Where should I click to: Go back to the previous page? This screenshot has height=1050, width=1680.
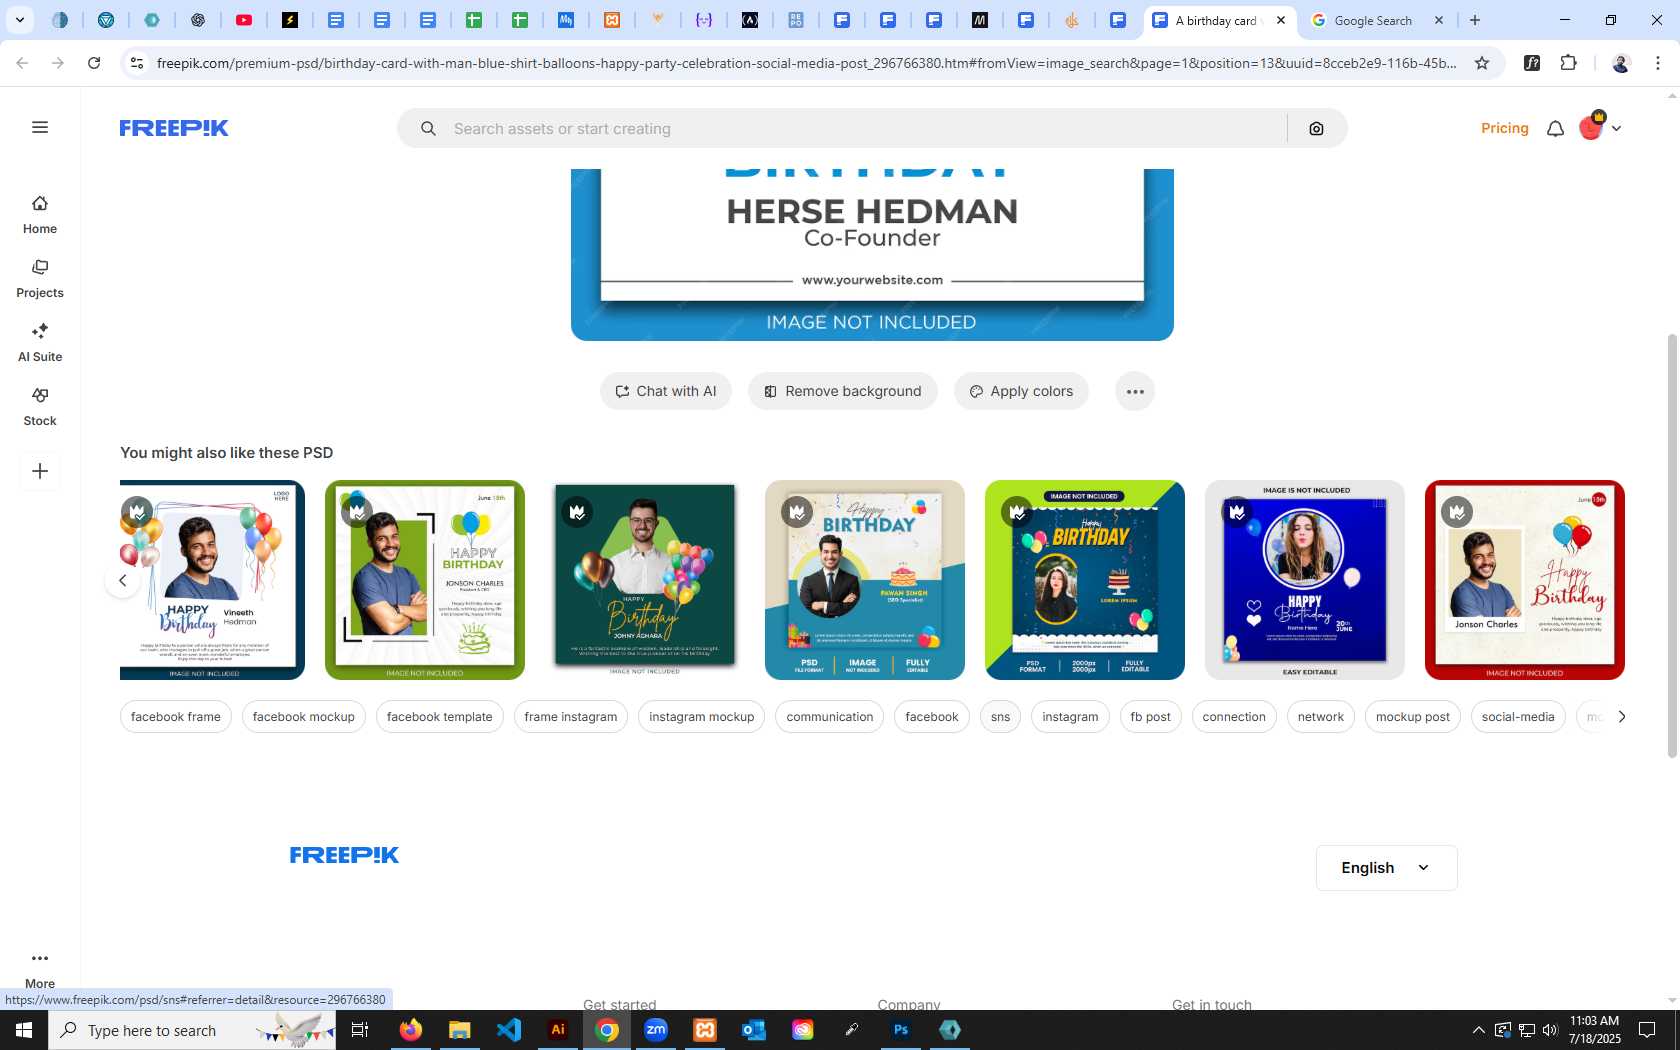22,63
